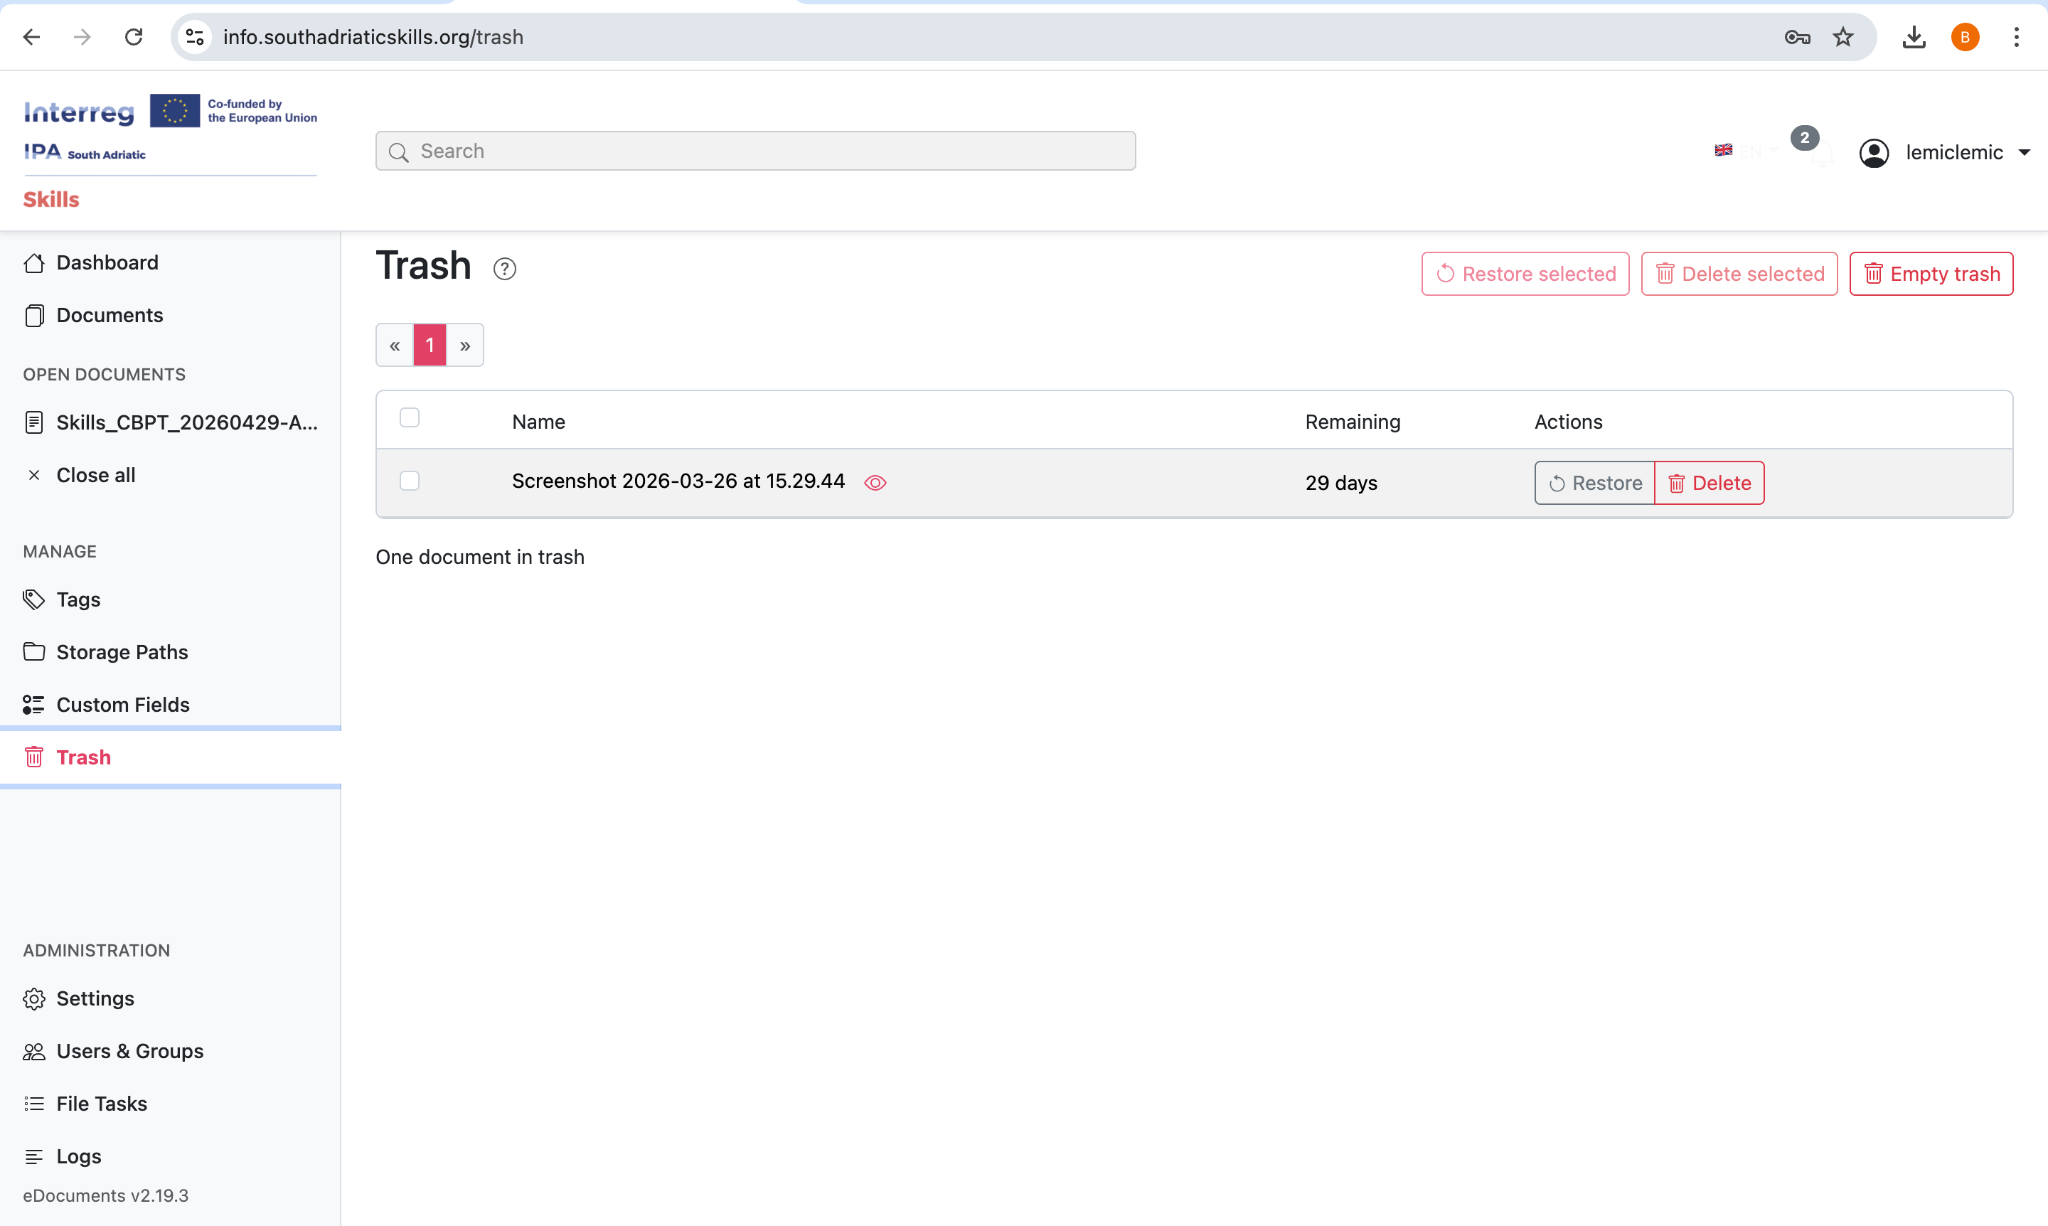Restore the Screenshot document

click(x=1595, y=483)
